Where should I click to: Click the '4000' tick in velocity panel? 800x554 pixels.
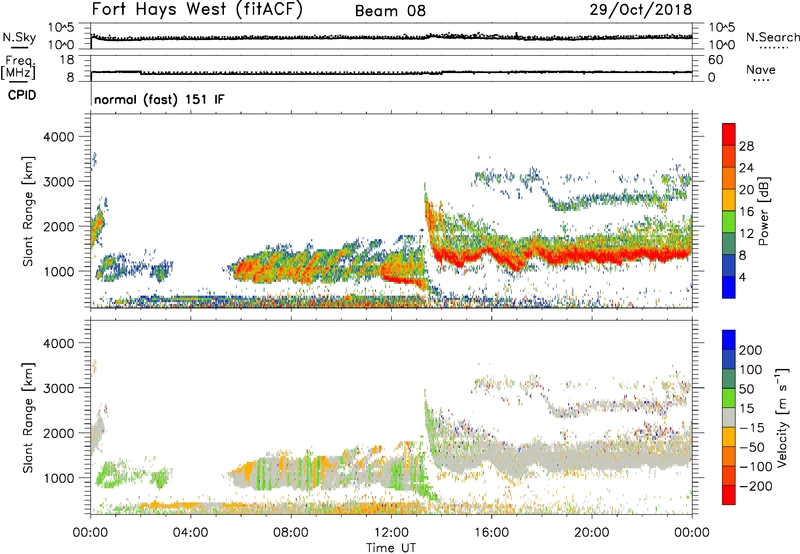click(x=59, y=343)
